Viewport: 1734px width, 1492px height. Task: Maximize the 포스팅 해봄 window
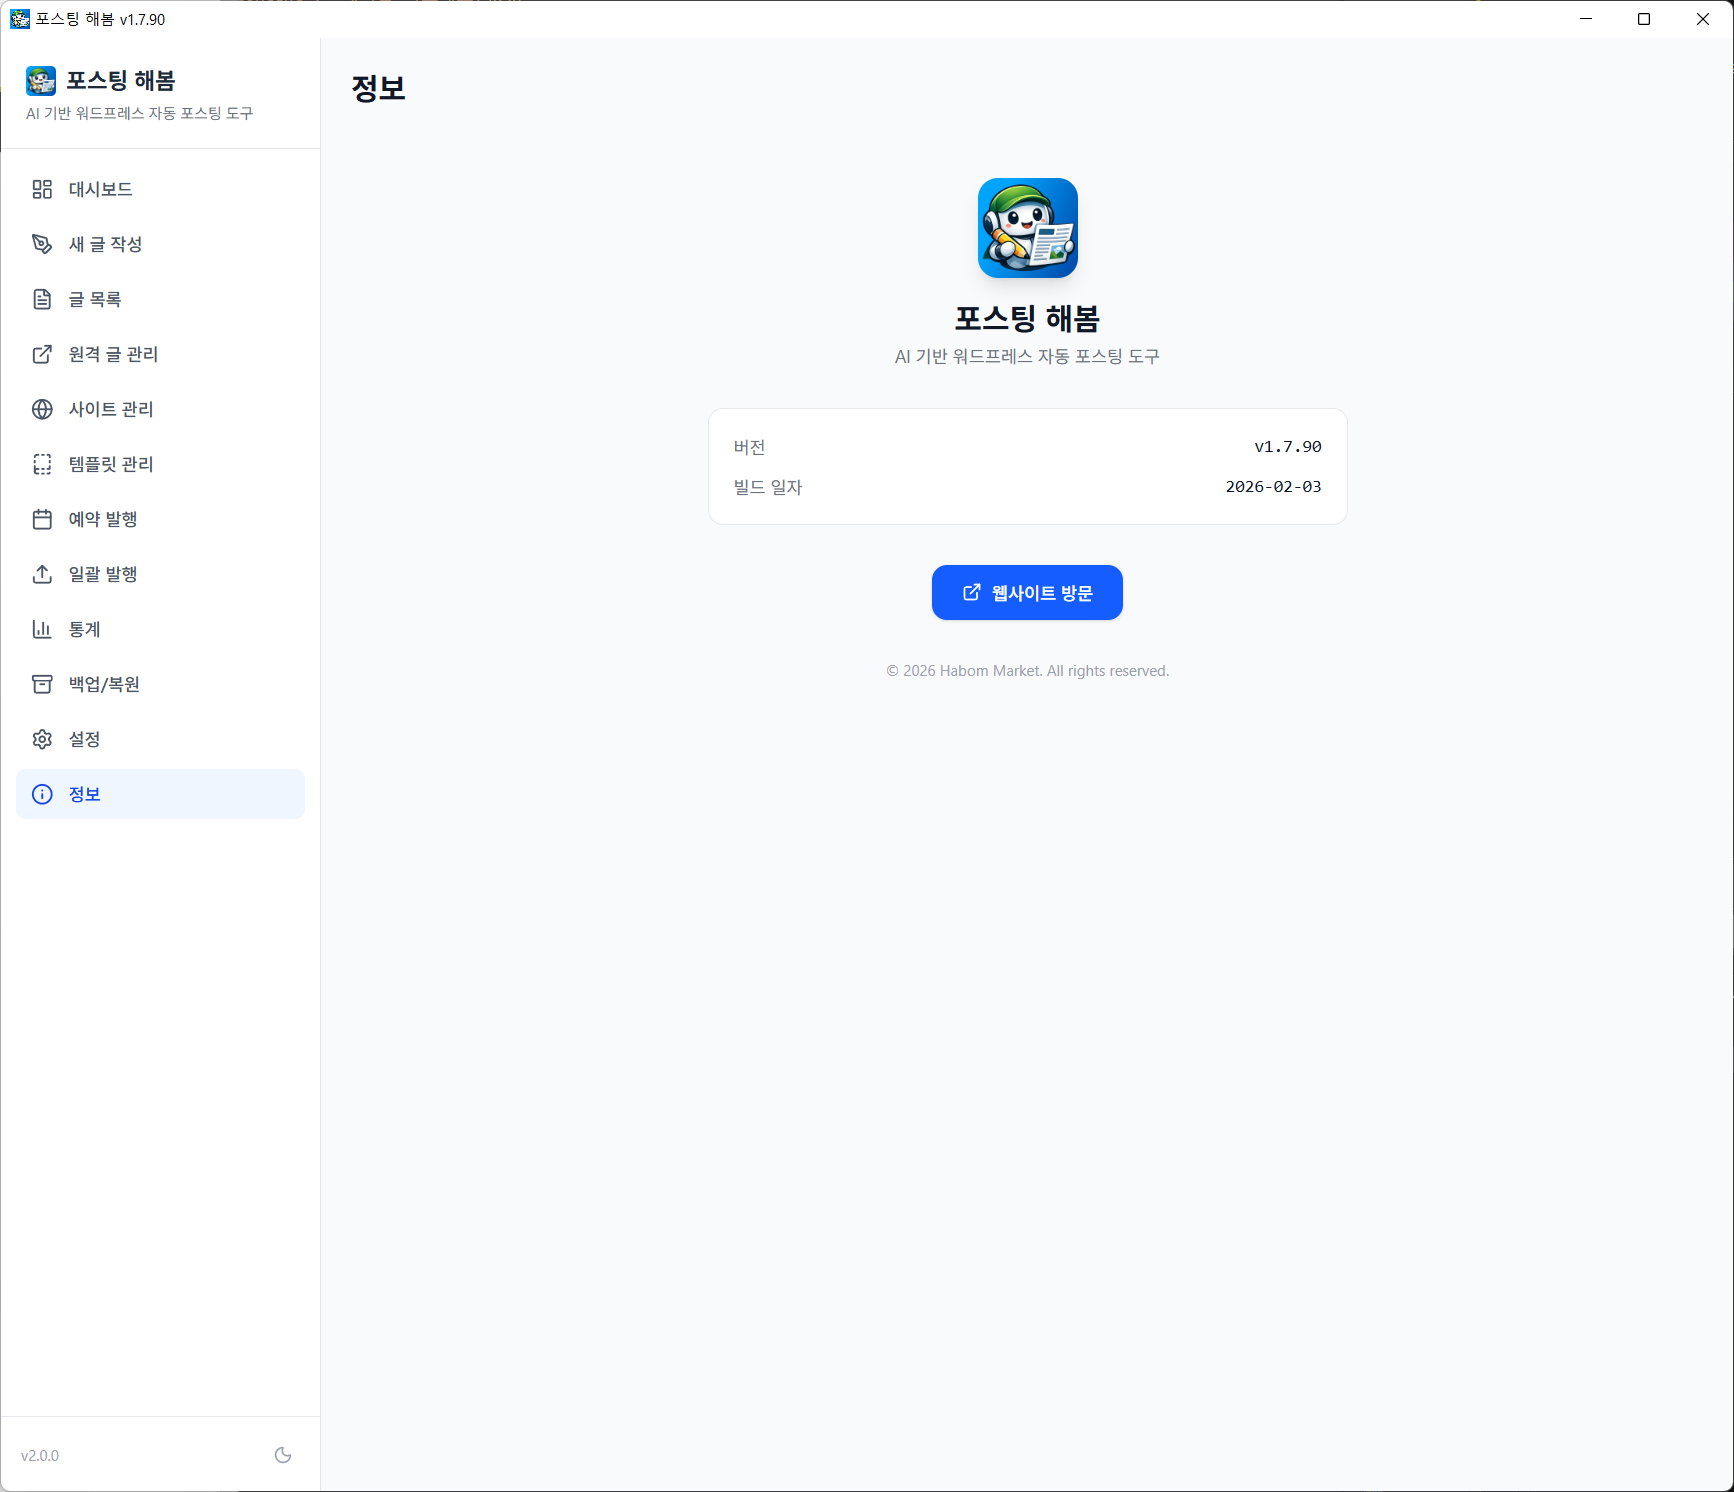point(1643,19)
